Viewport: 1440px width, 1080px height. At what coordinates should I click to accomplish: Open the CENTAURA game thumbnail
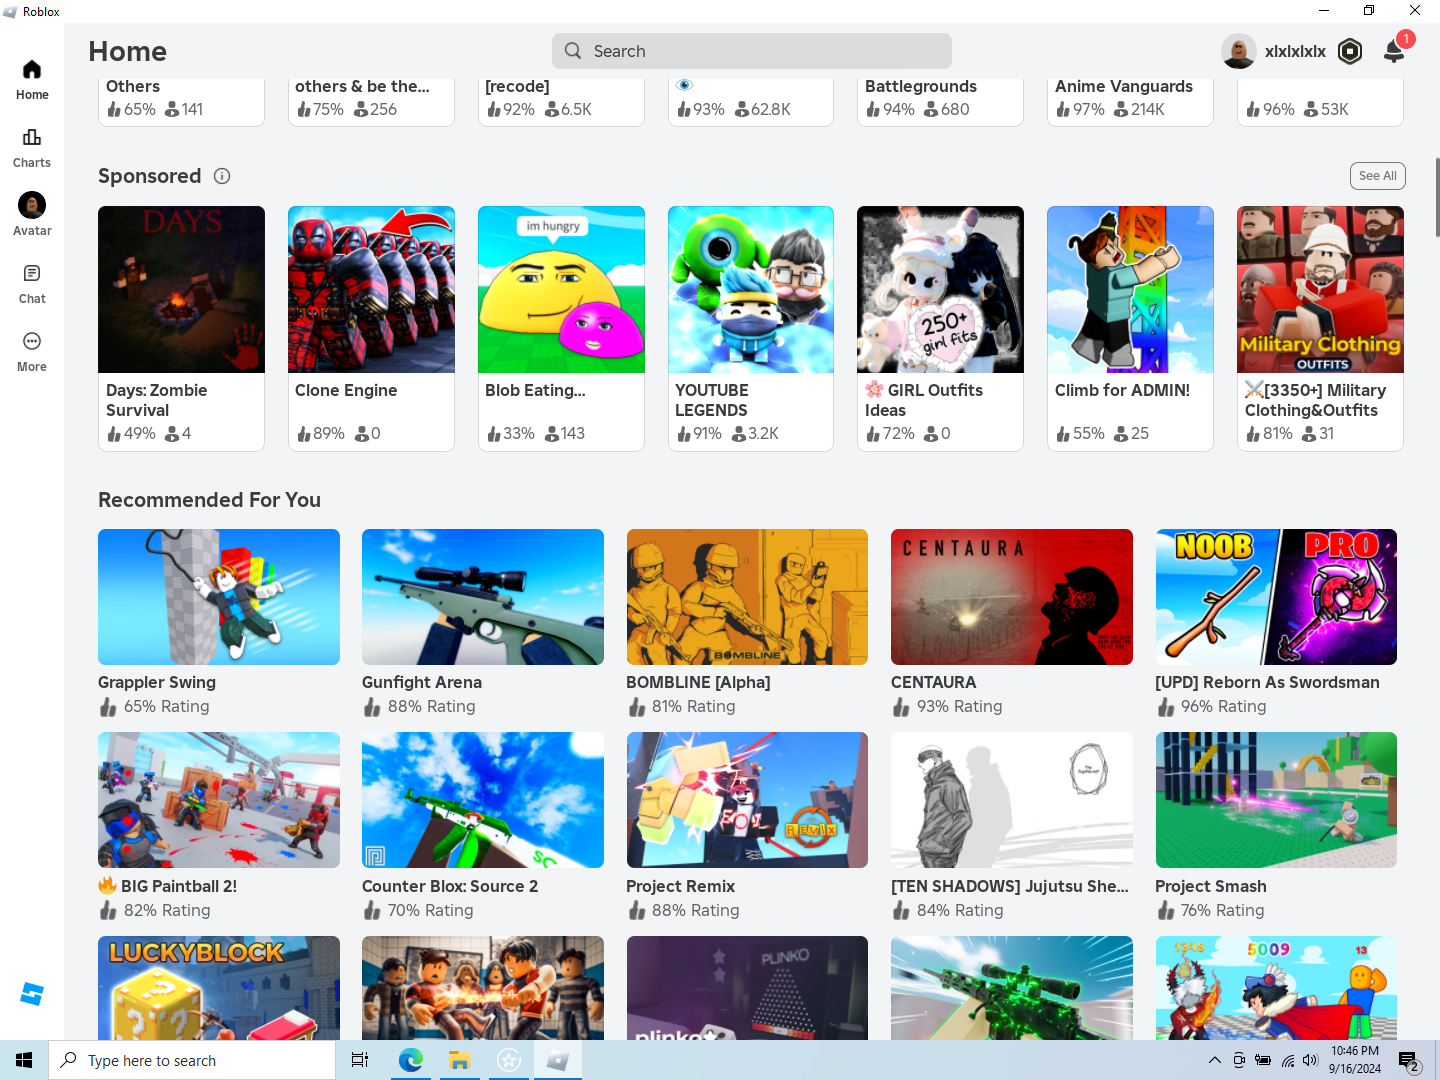1012,597
